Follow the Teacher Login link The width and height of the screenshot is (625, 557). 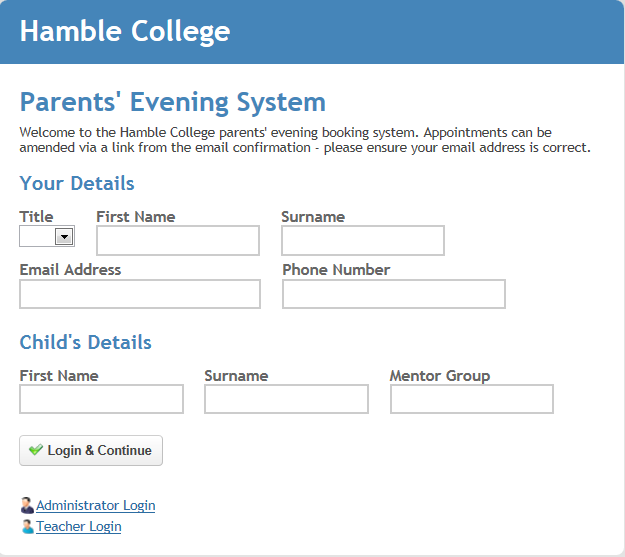(79, 527)
